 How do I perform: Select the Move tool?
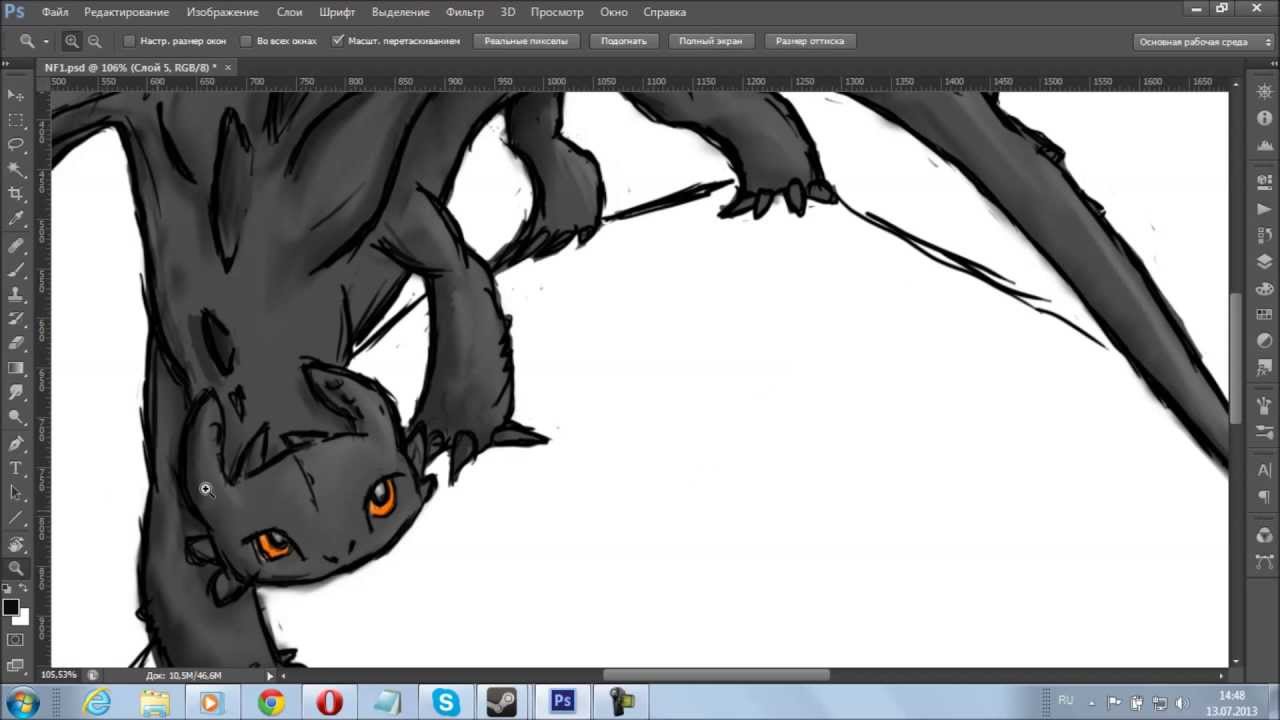16,95
